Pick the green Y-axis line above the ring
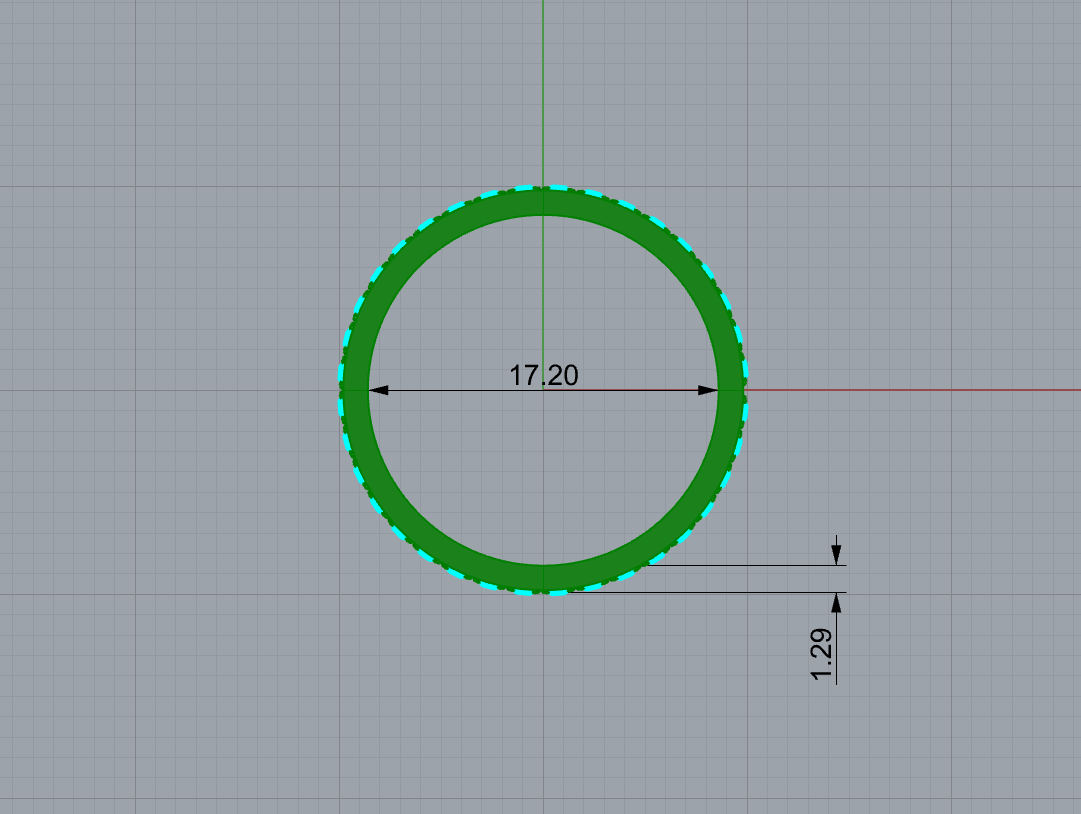Screen dimensions: 1081x814 543,92
